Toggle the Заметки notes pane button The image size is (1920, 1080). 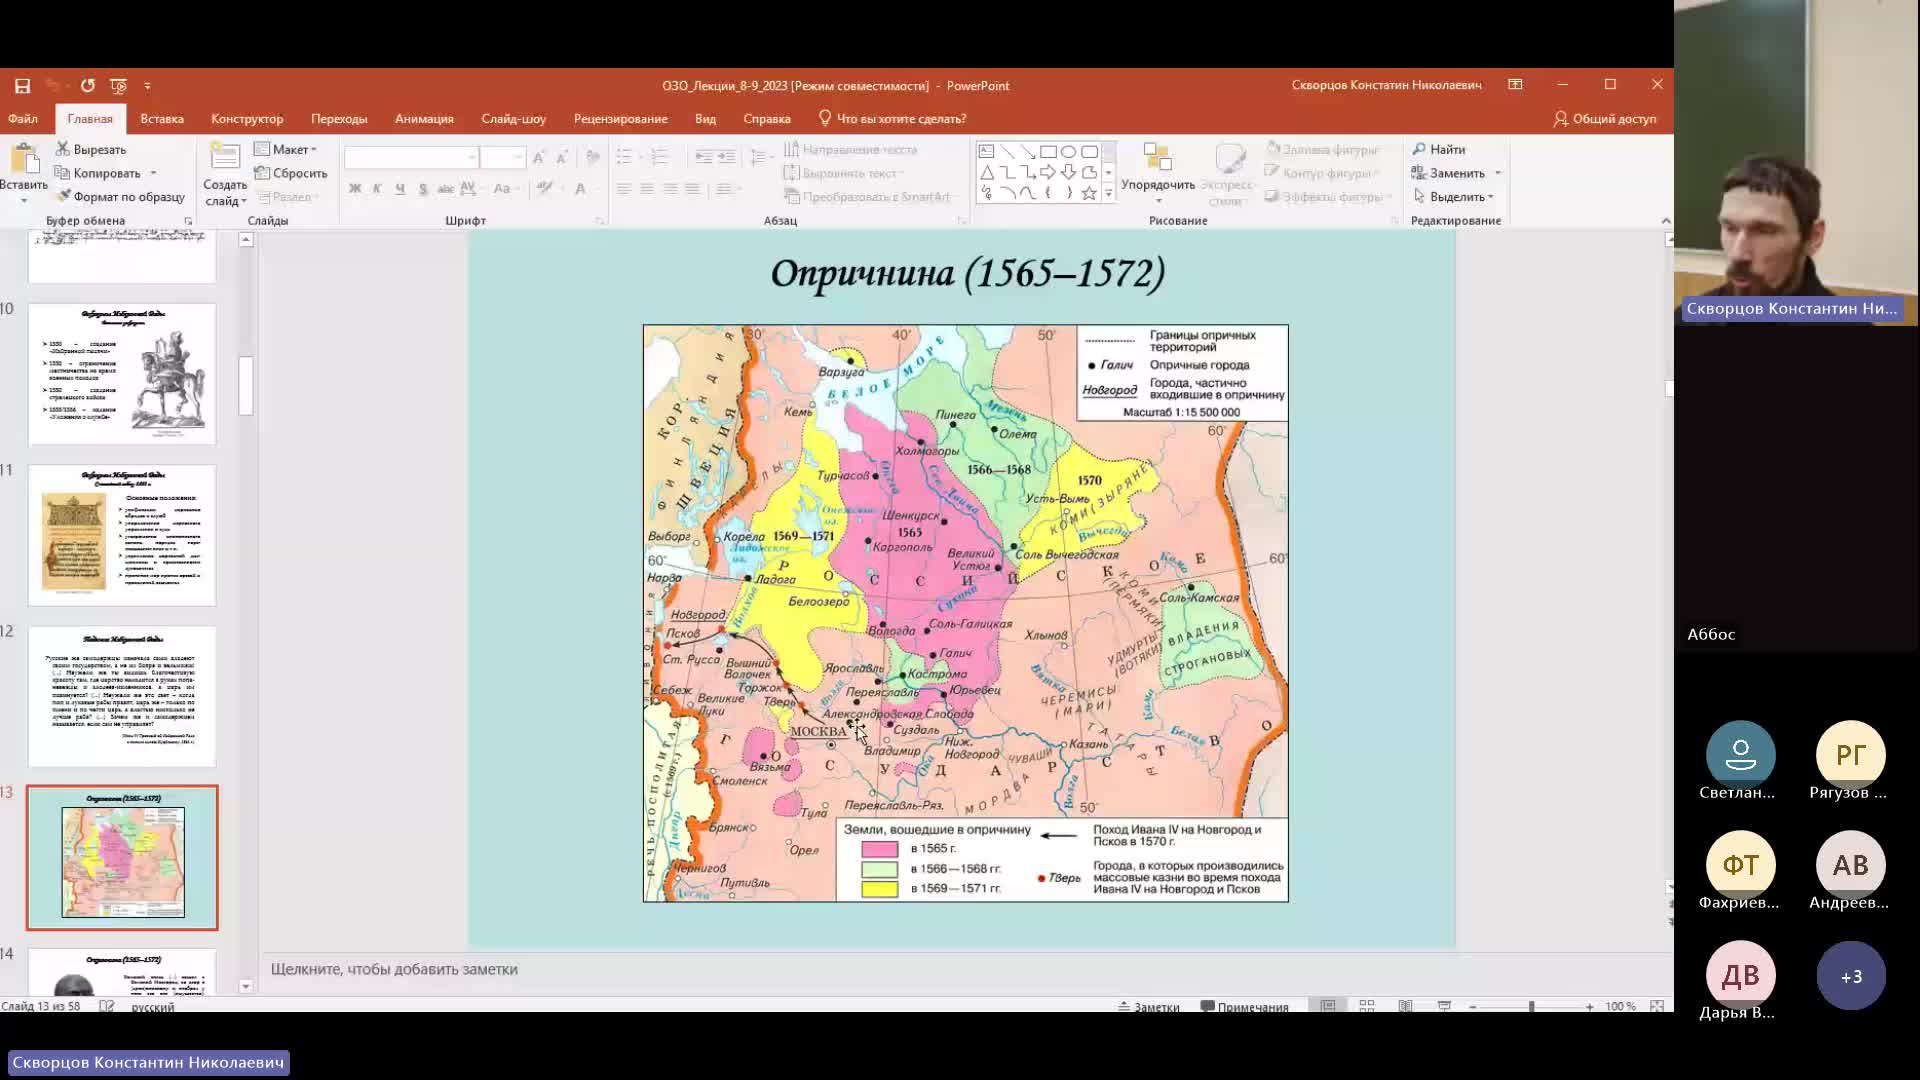(x=1149, y=1006)
